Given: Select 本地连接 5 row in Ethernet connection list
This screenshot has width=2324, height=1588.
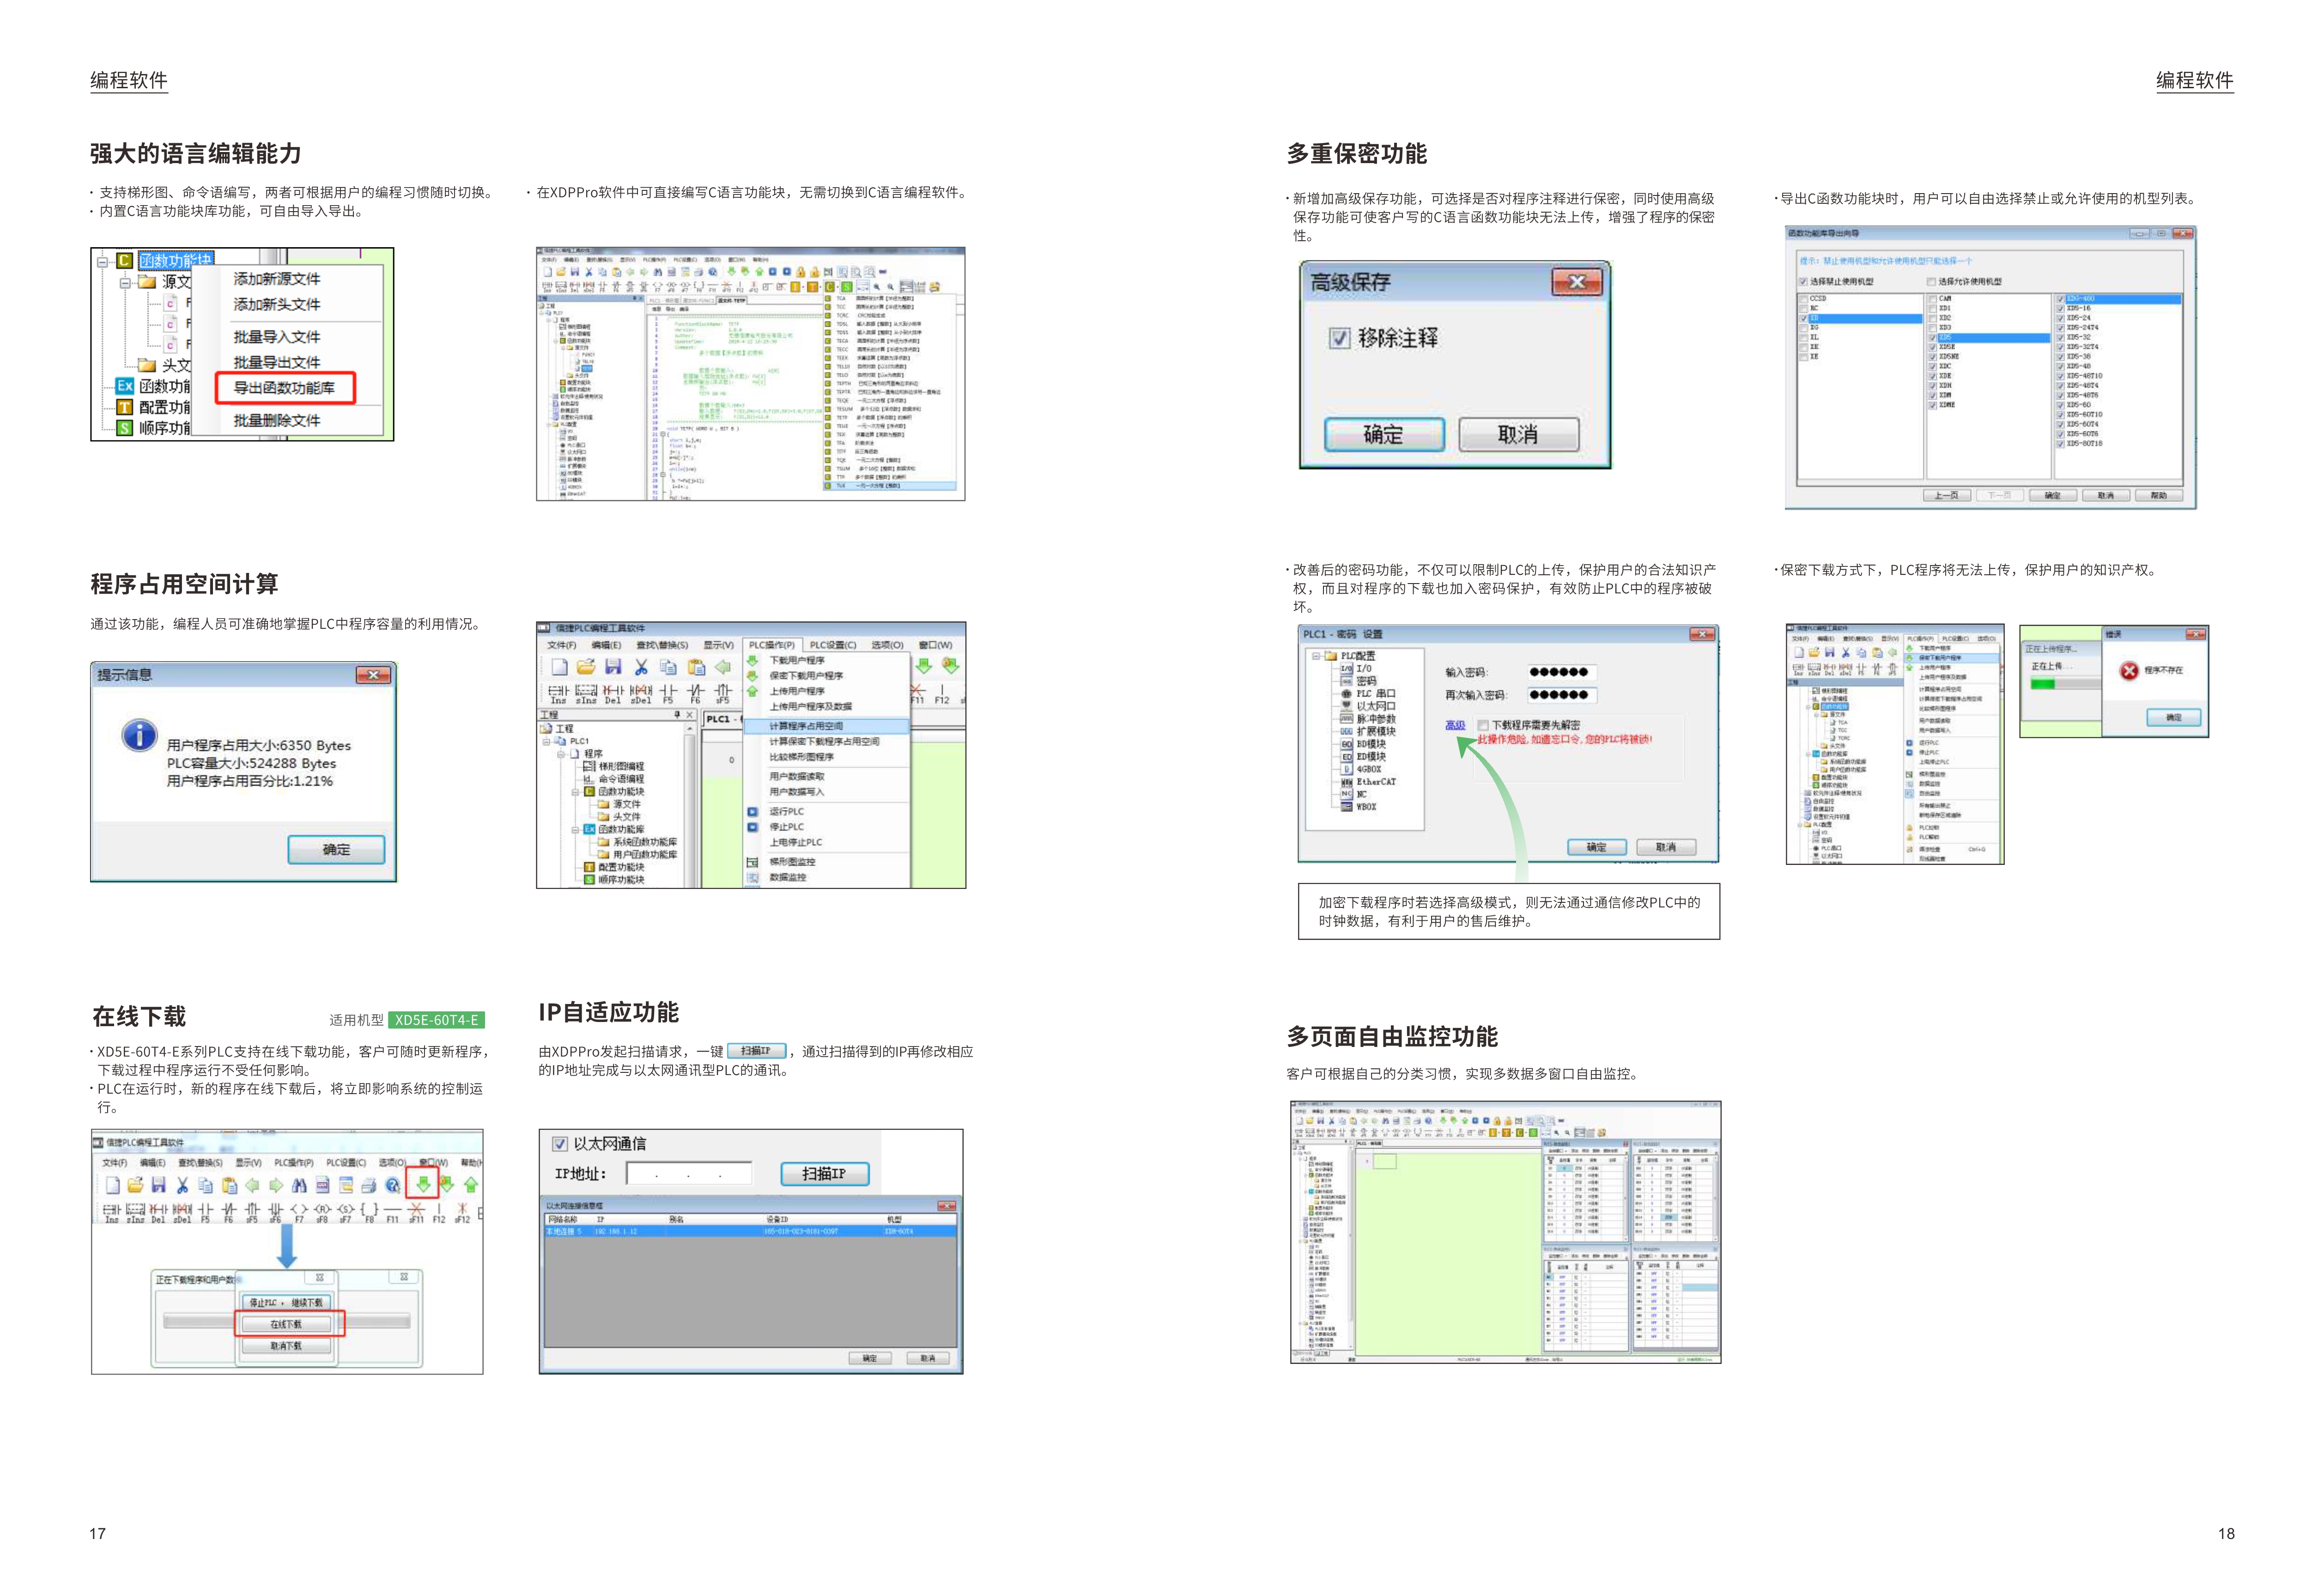Looking at the screenshot, I should pyautogui.click(x=750, y=1232).
